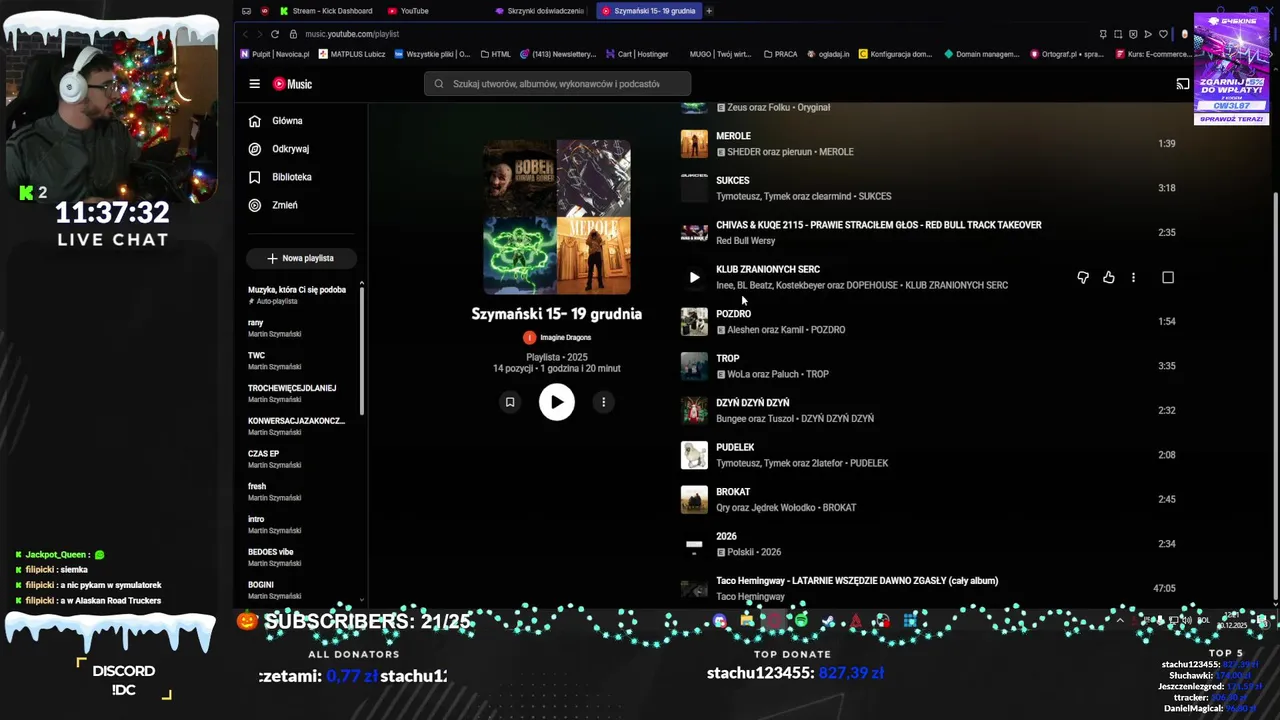
Task: Switch to the Stream - Kick Dashboard tab
Action: click(326, 11)
